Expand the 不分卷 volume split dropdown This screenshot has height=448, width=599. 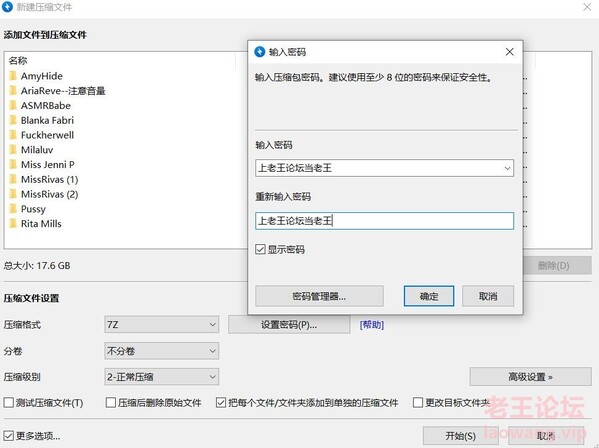pos(162,351)
